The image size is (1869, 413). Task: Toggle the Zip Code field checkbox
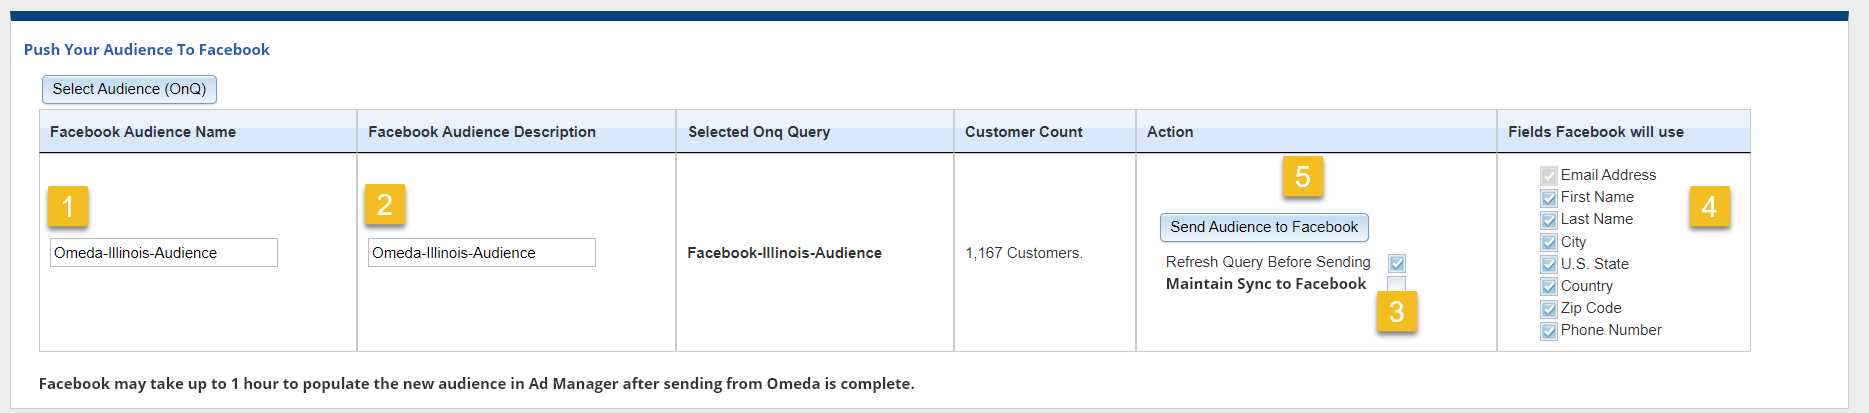tap(1549, 309)
